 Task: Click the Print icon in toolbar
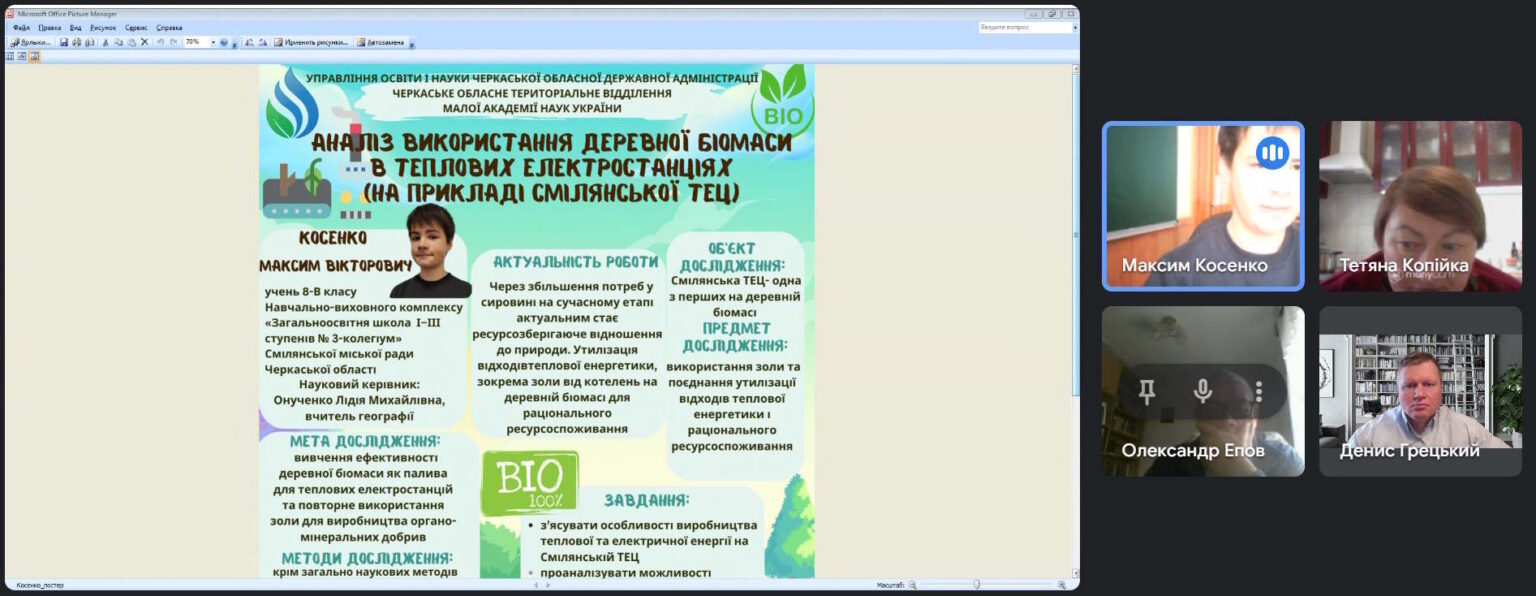(77, 43)
